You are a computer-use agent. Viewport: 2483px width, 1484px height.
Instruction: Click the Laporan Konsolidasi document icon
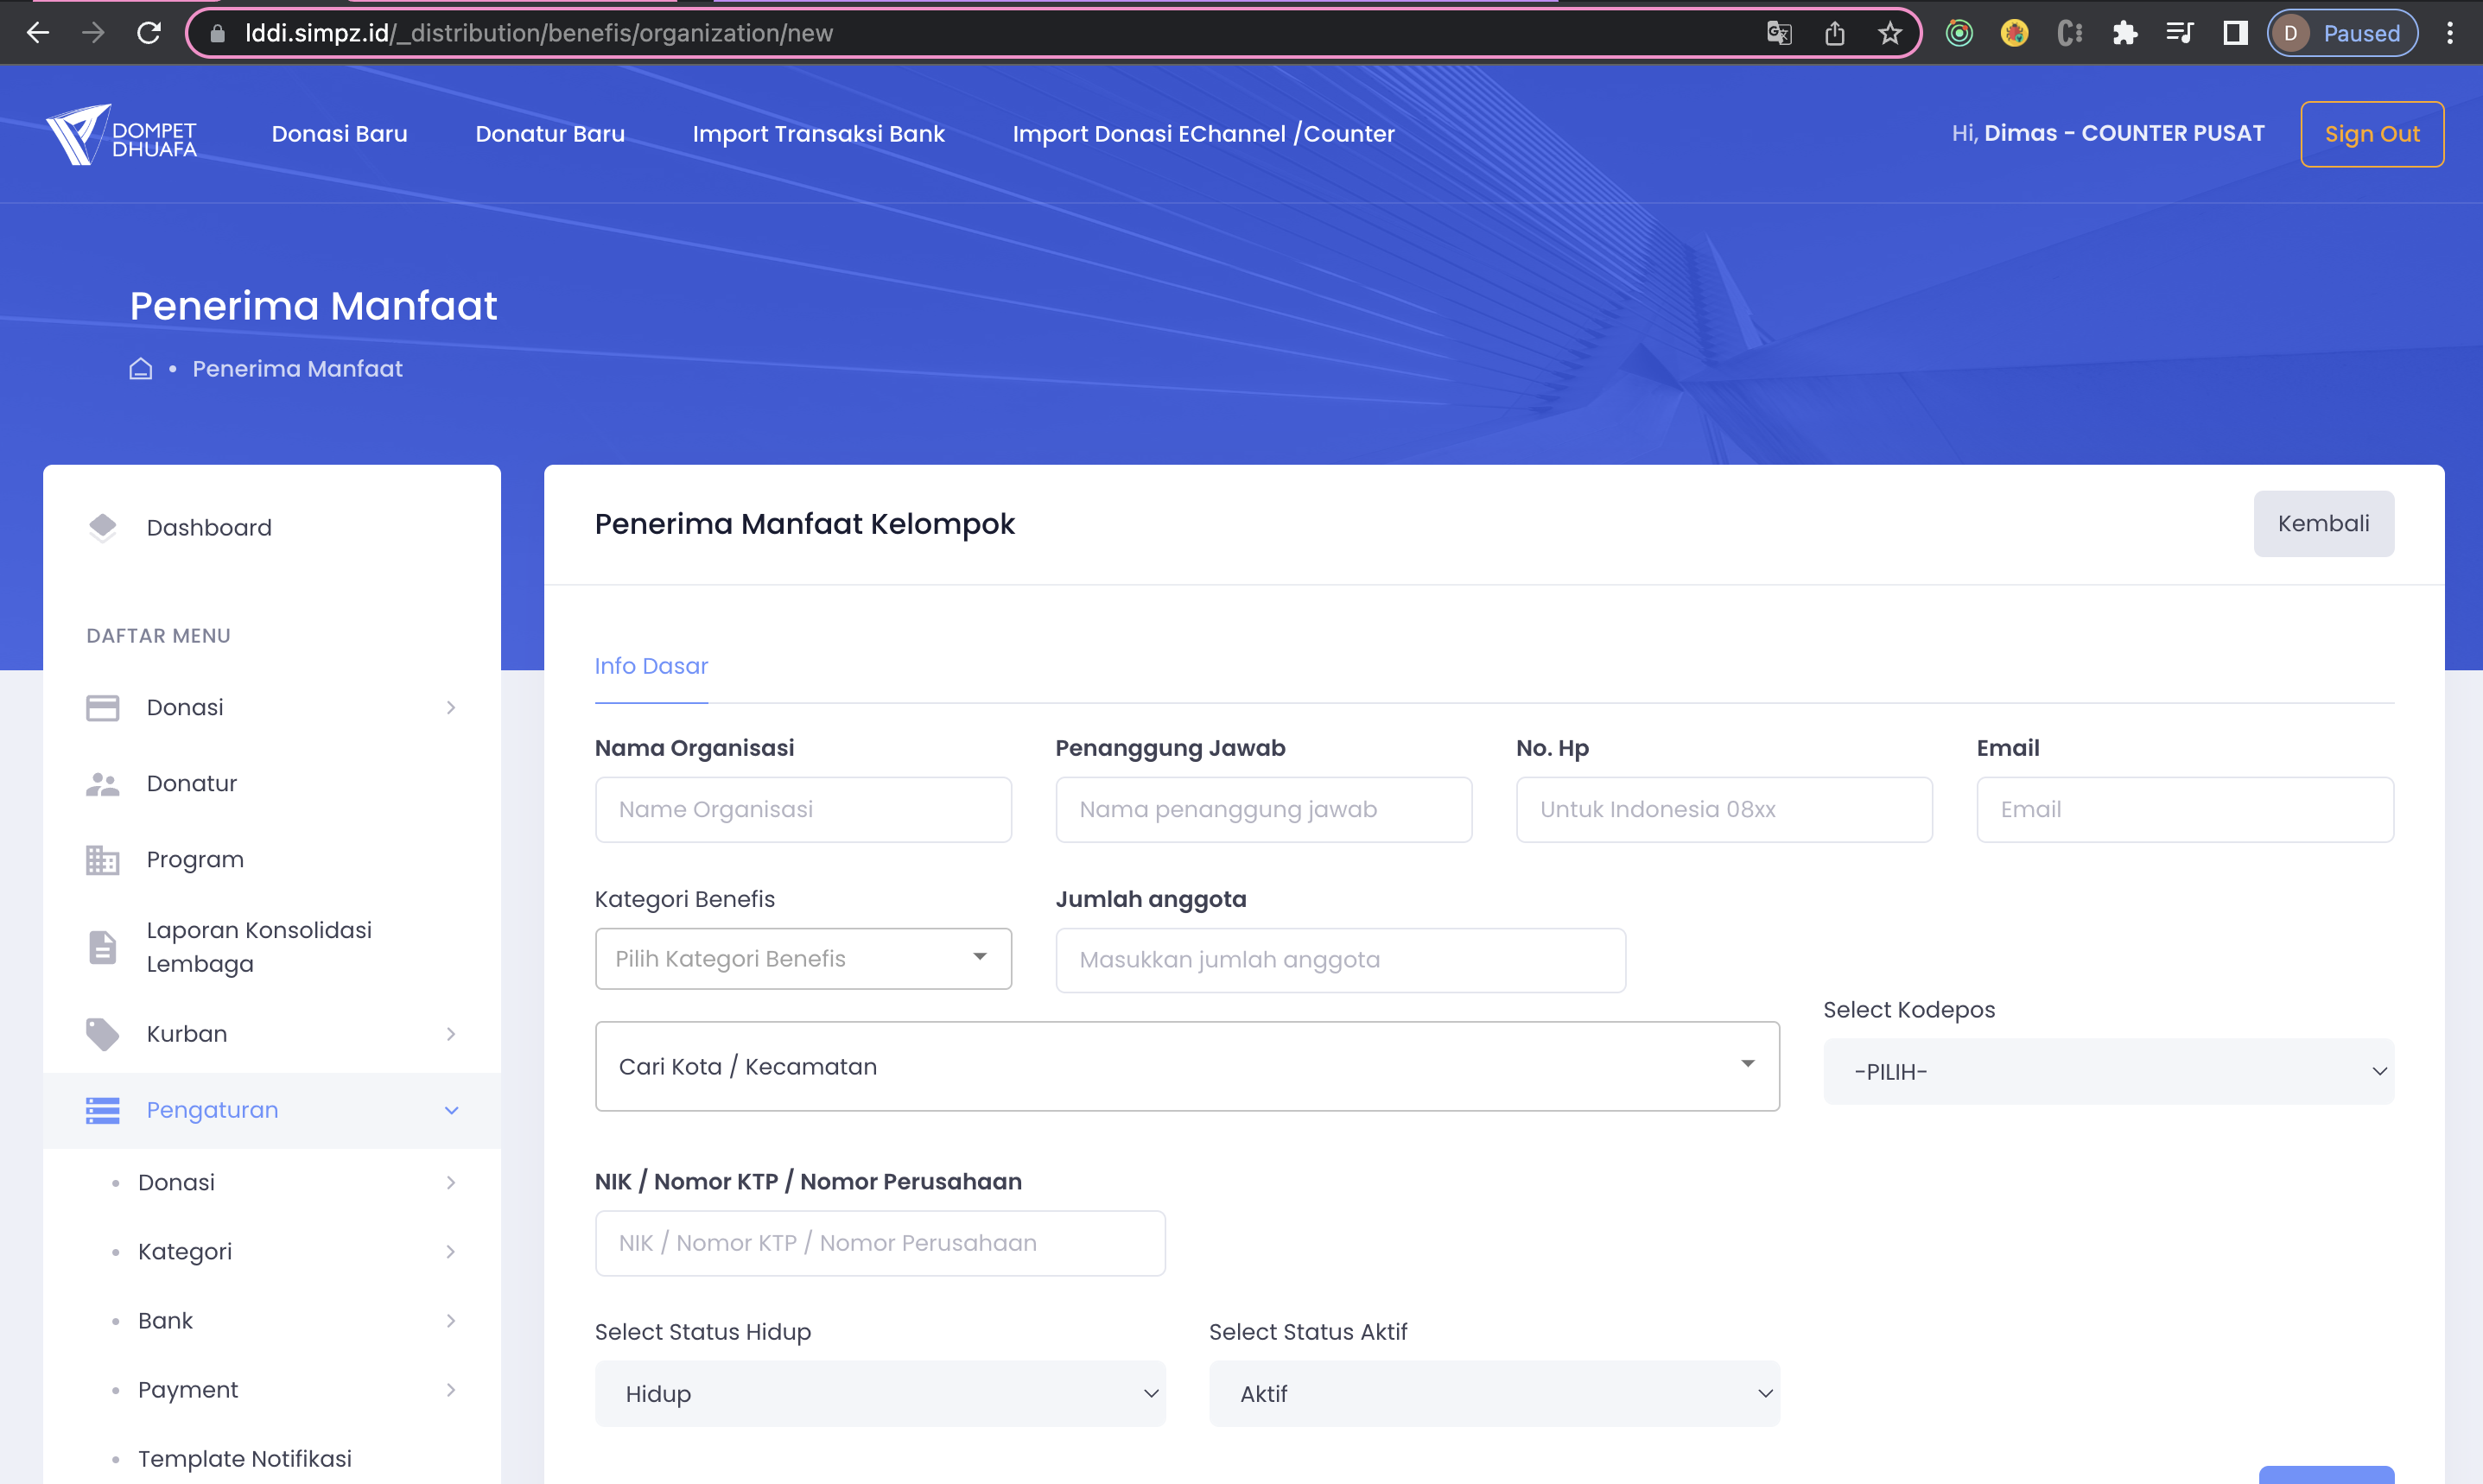tap(102, 947)
